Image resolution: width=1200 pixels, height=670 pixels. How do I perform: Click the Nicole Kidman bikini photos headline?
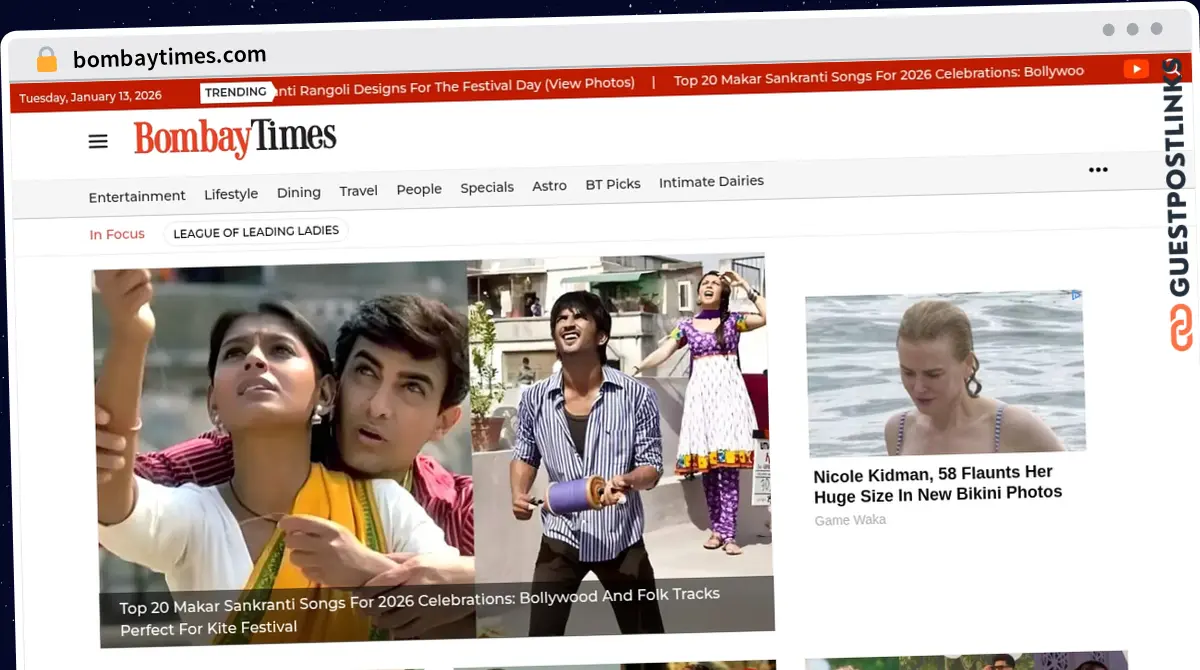click(x=938, y=484)
